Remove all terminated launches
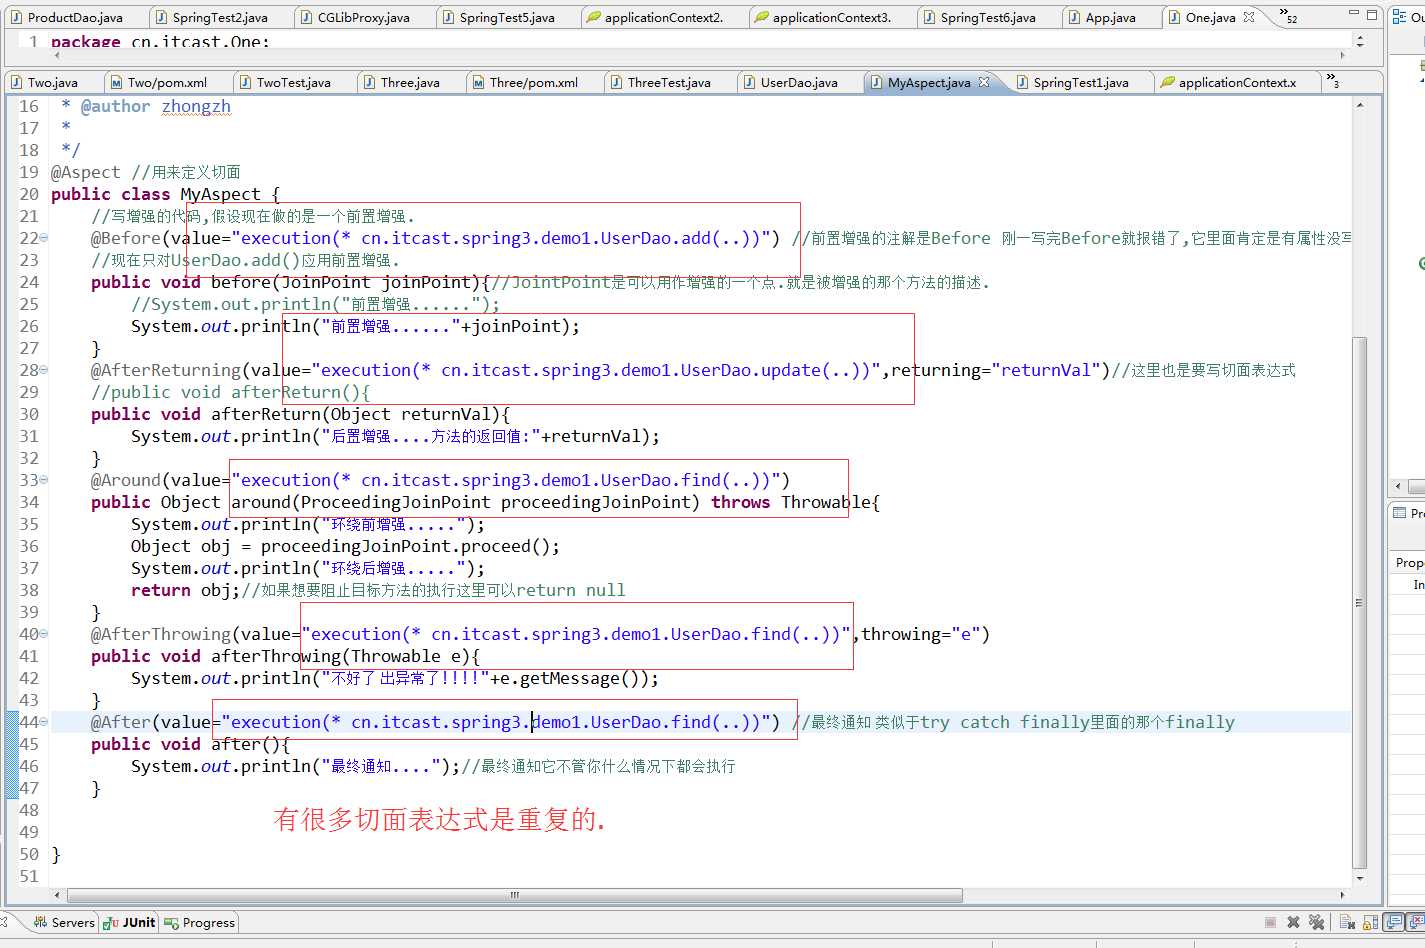Image resolution: width=1425 pixels, height=948 pixels. [1316, 922]
